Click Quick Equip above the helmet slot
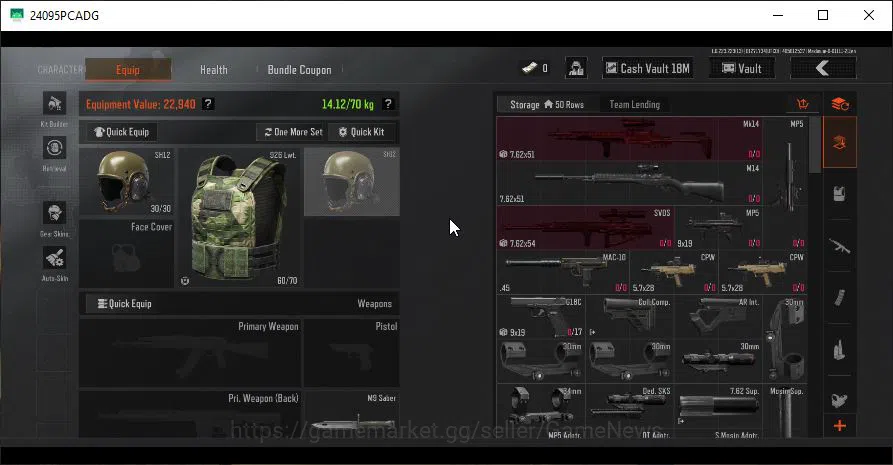This screenshot has width=893, height=465. coord(122,132)
